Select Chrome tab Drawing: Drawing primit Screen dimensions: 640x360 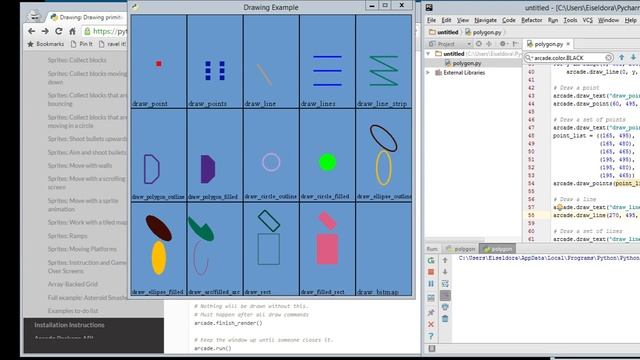click(87, 17)
